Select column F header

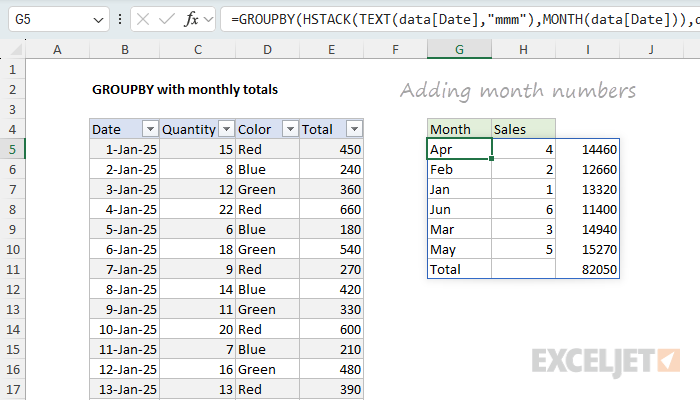[x=395, y=50]
